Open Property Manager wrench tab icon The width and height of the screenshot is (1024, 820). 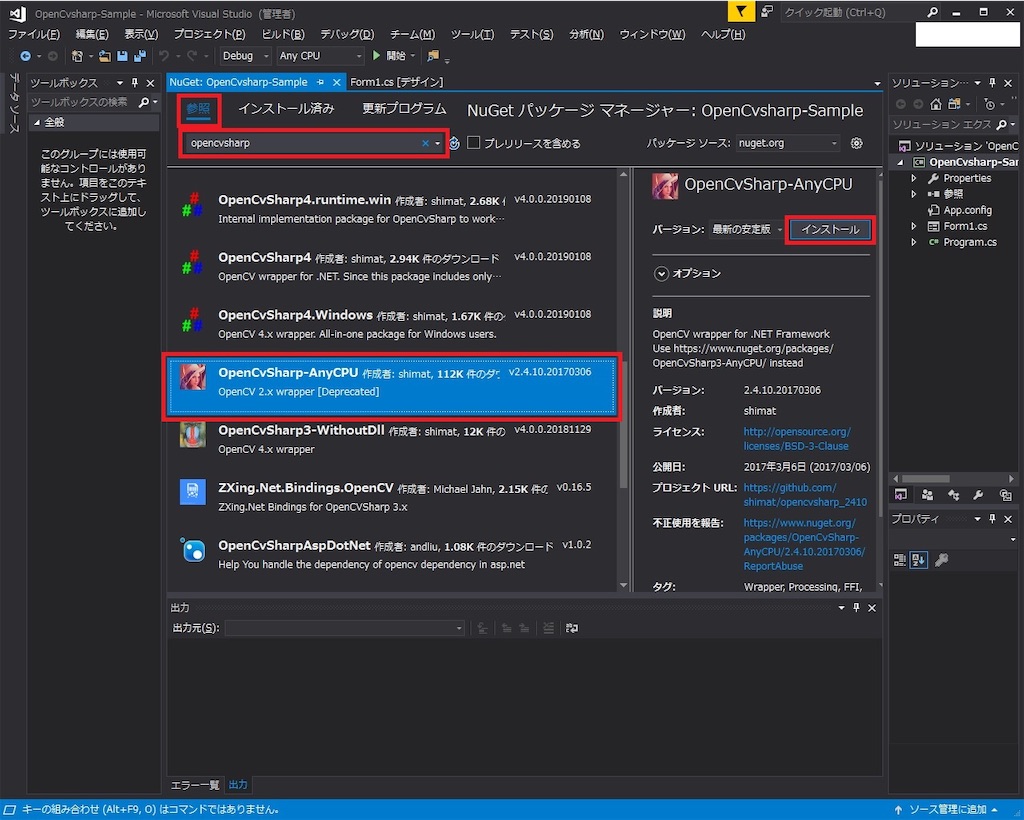point(978,495)
